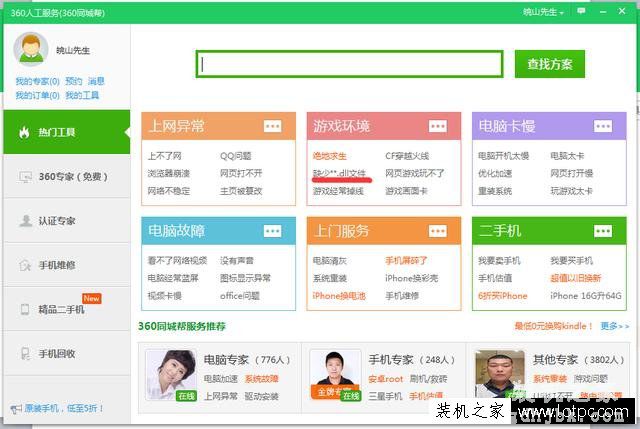Viewport: 640px width, 429px height.
Task: Select 优化加速 under 电脑卡慢
Action: click(x=495, y=173)
